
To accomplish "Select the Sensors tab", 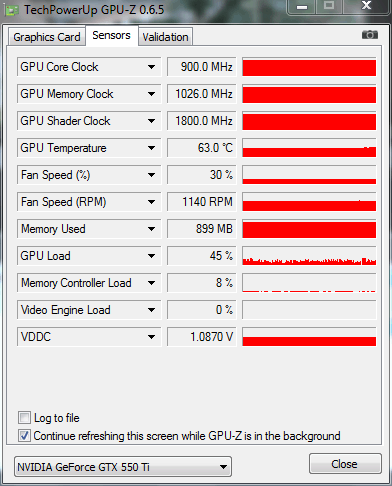I will click(111, 35).
